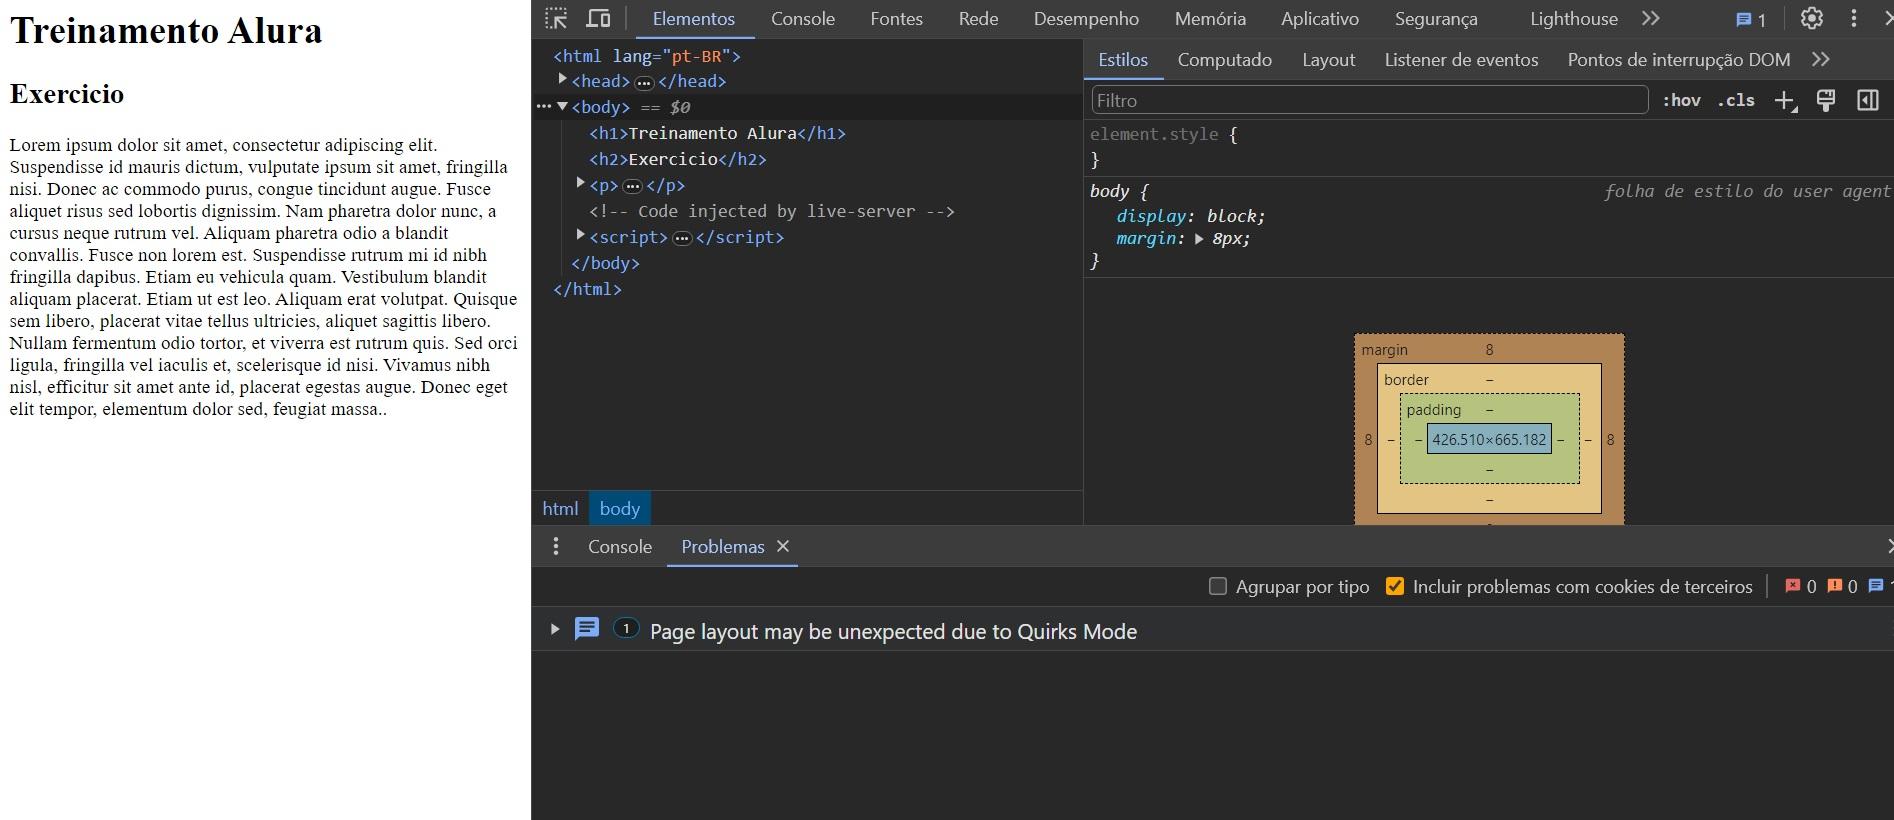Open the Lighthouse tab
This screenshot has width=1894, height=820.
1573,19
